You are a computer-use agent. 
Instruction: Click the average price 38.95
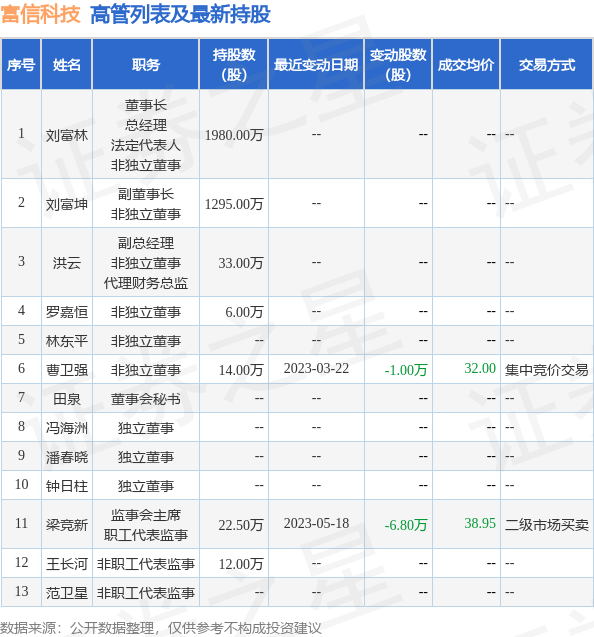[x=480, y=524]
